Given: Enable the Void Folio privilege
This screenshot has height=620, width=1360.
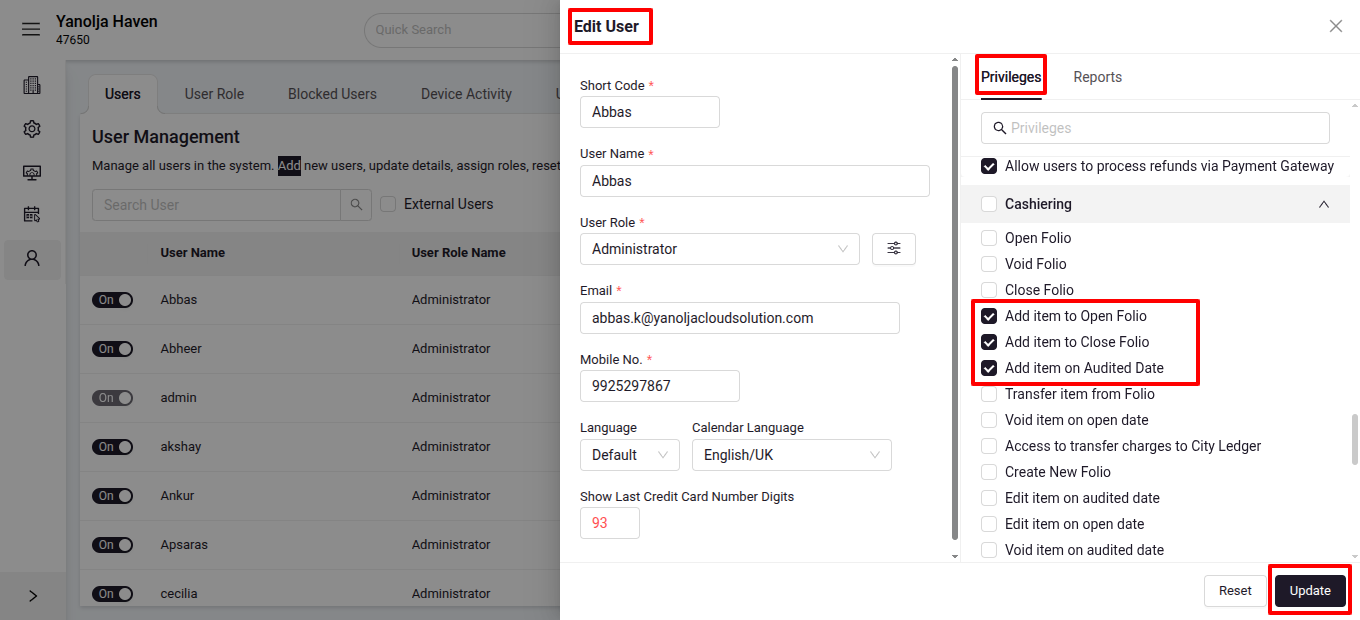Looking at the screenshot, I should [x=989, y=264].
